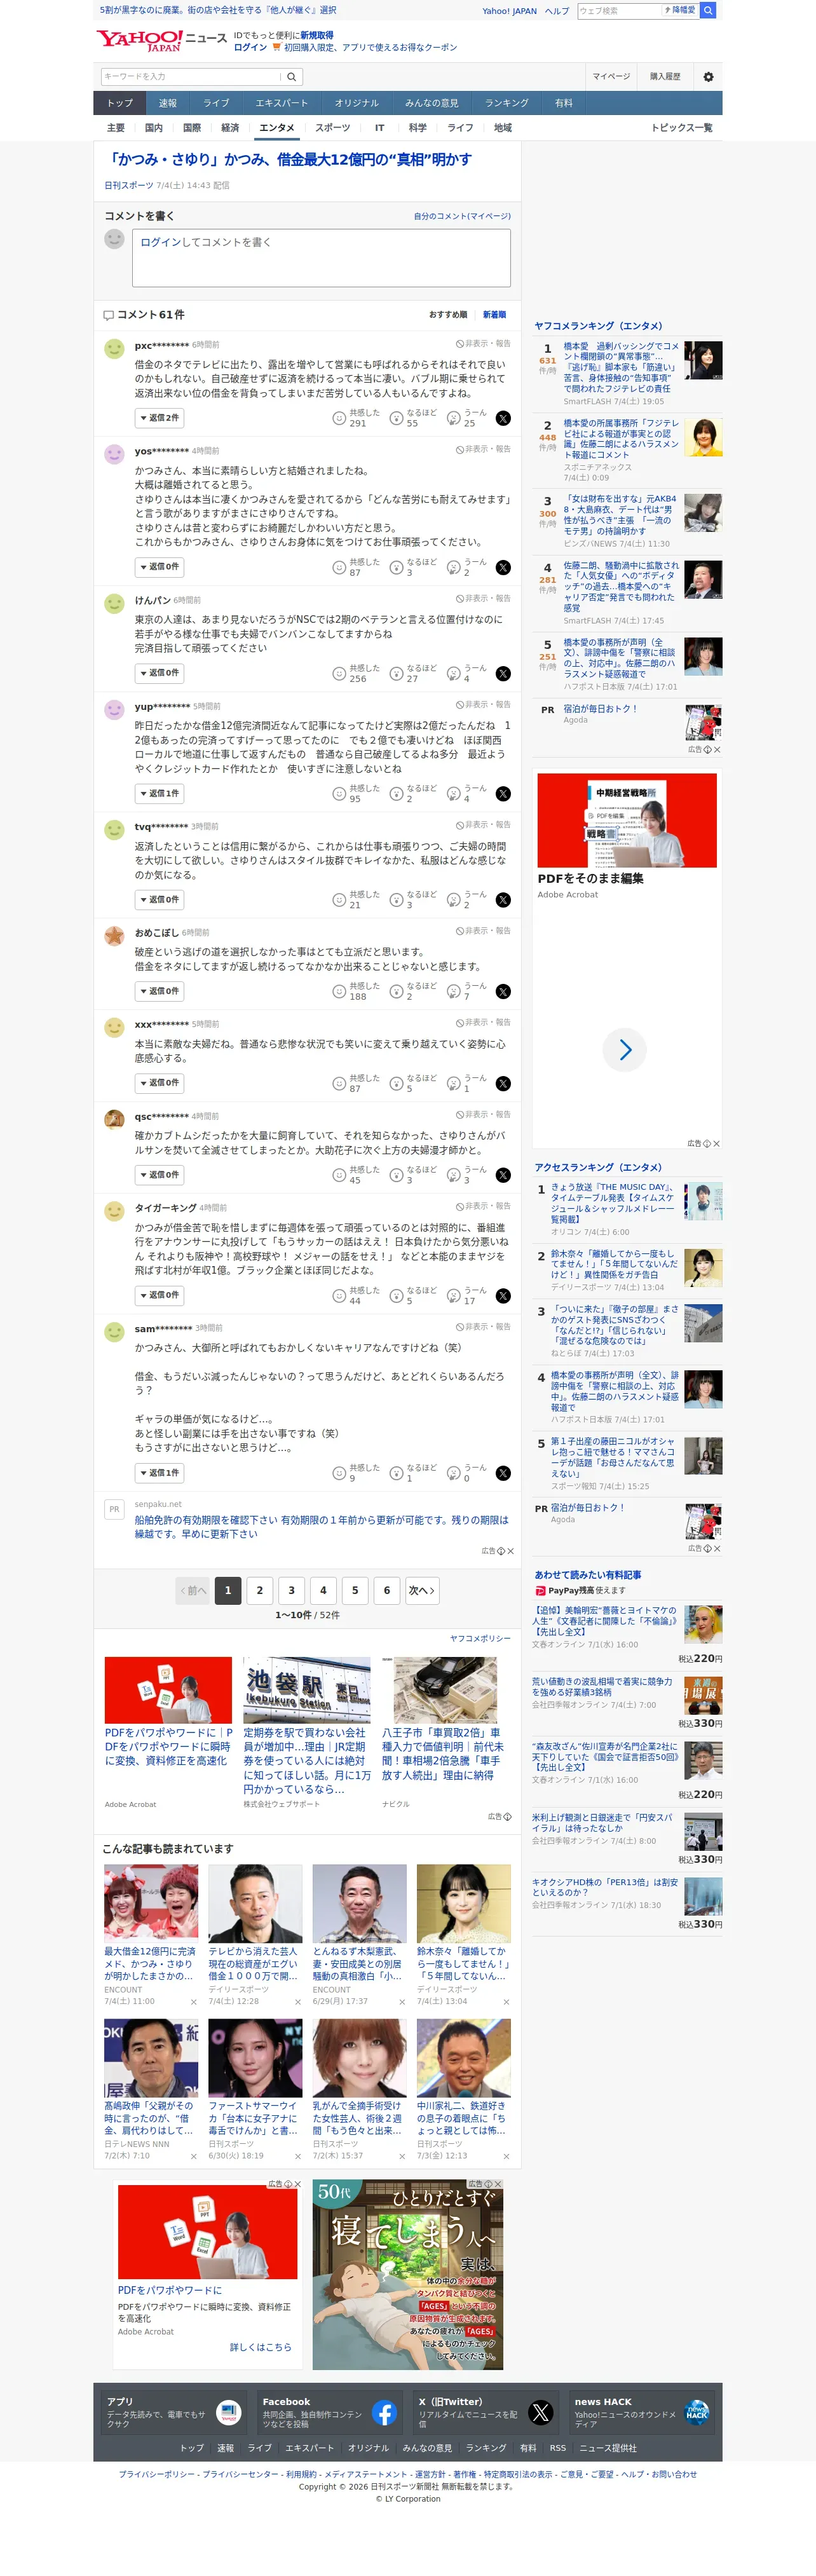This screenshot has width=816, height=2576.
Task: Sort comments by おすすめ順
Action: [x=448, y=315]
